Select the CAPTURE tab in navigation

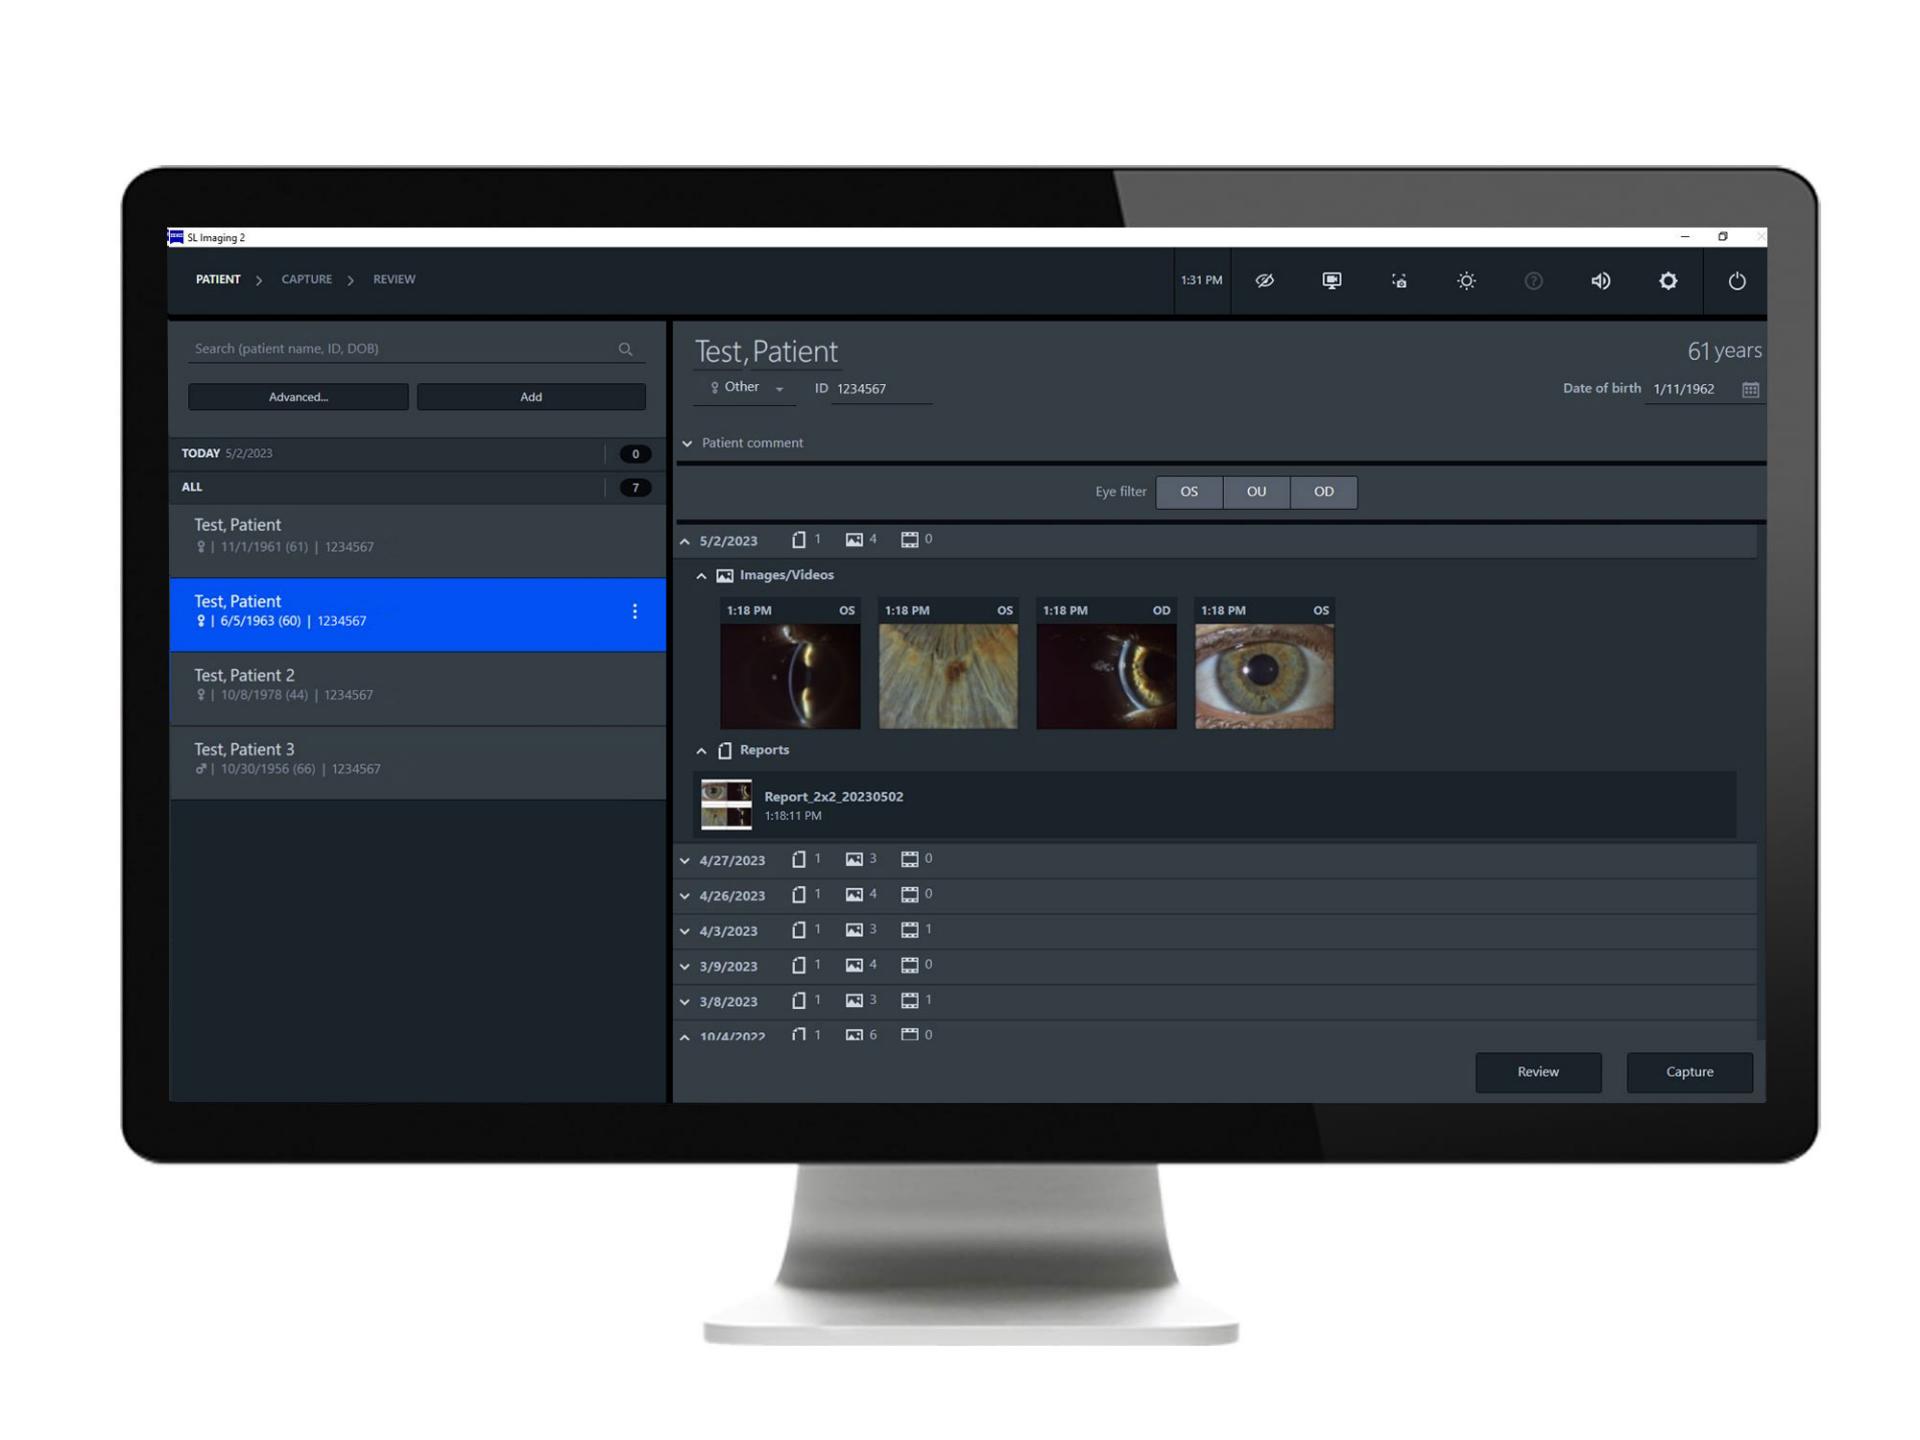310,278
